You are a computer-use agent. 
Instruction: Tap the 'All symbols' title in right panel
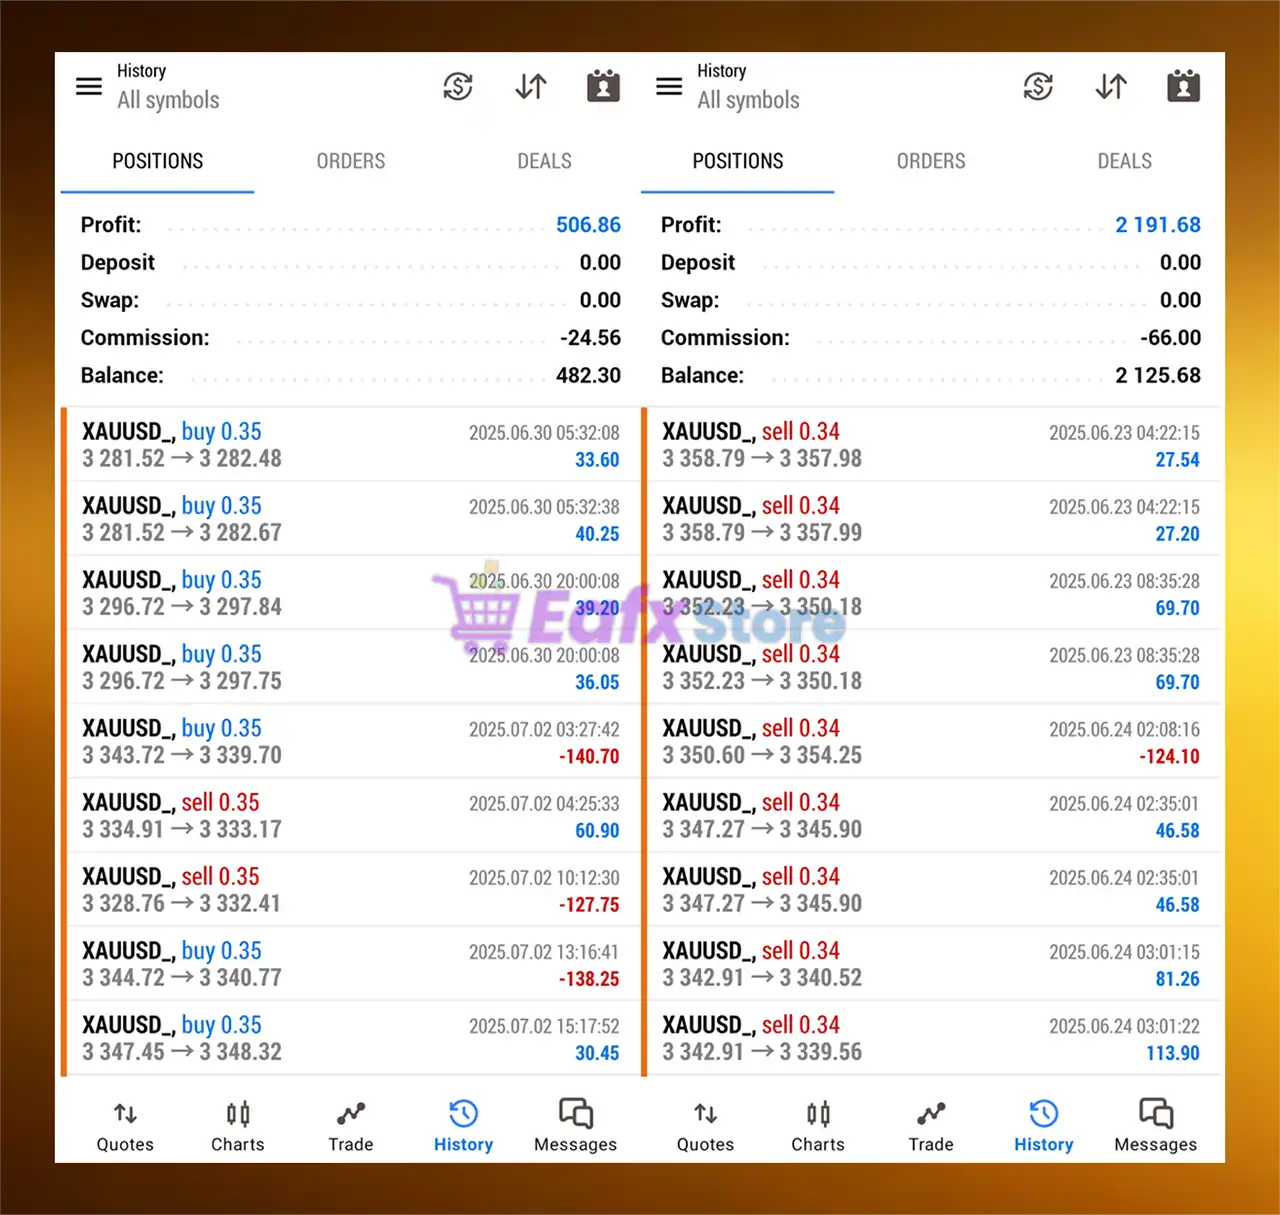tap(748, 100)
